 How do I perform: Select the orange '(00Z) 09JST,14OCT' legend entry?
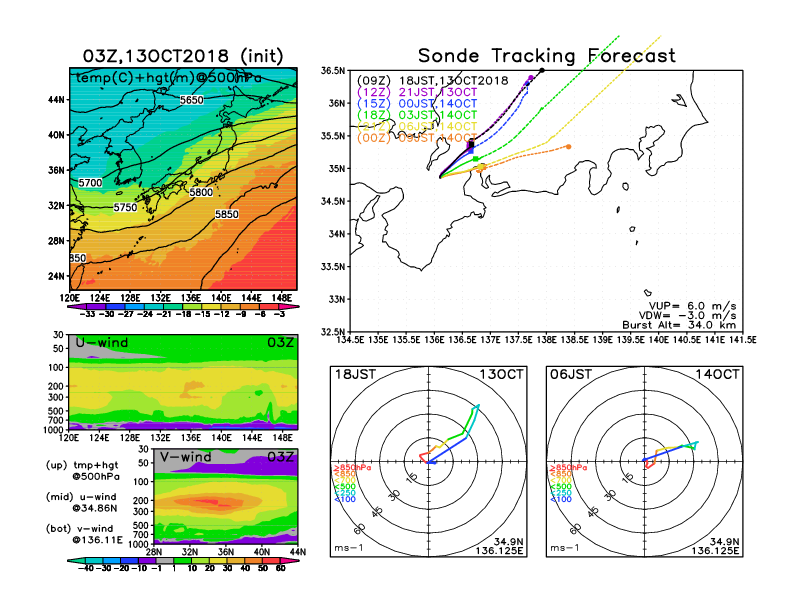[x=417, y=138]
